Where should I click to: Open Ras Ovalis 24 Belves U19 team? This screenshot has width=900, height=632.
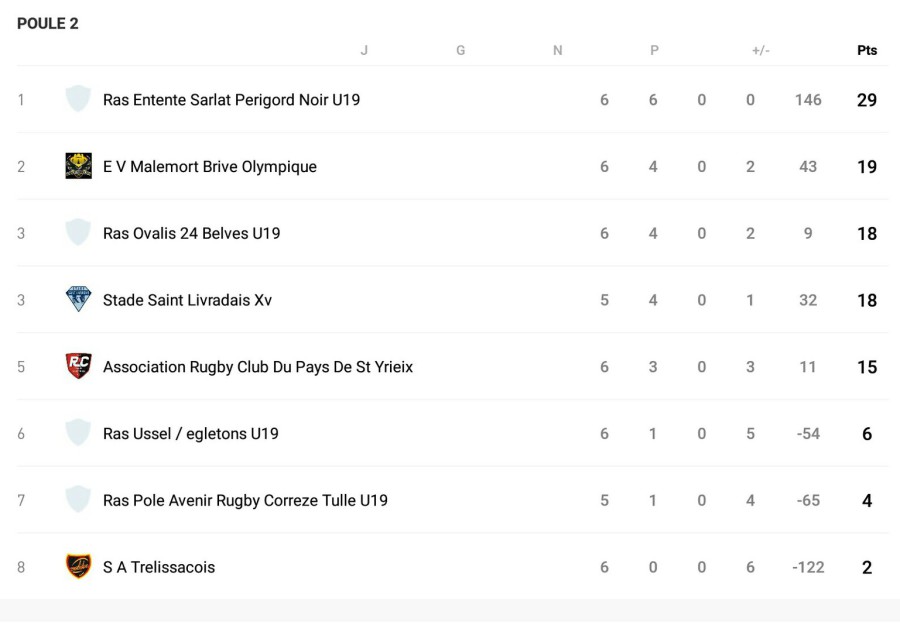pyautogui.click(x=192, y=234)
